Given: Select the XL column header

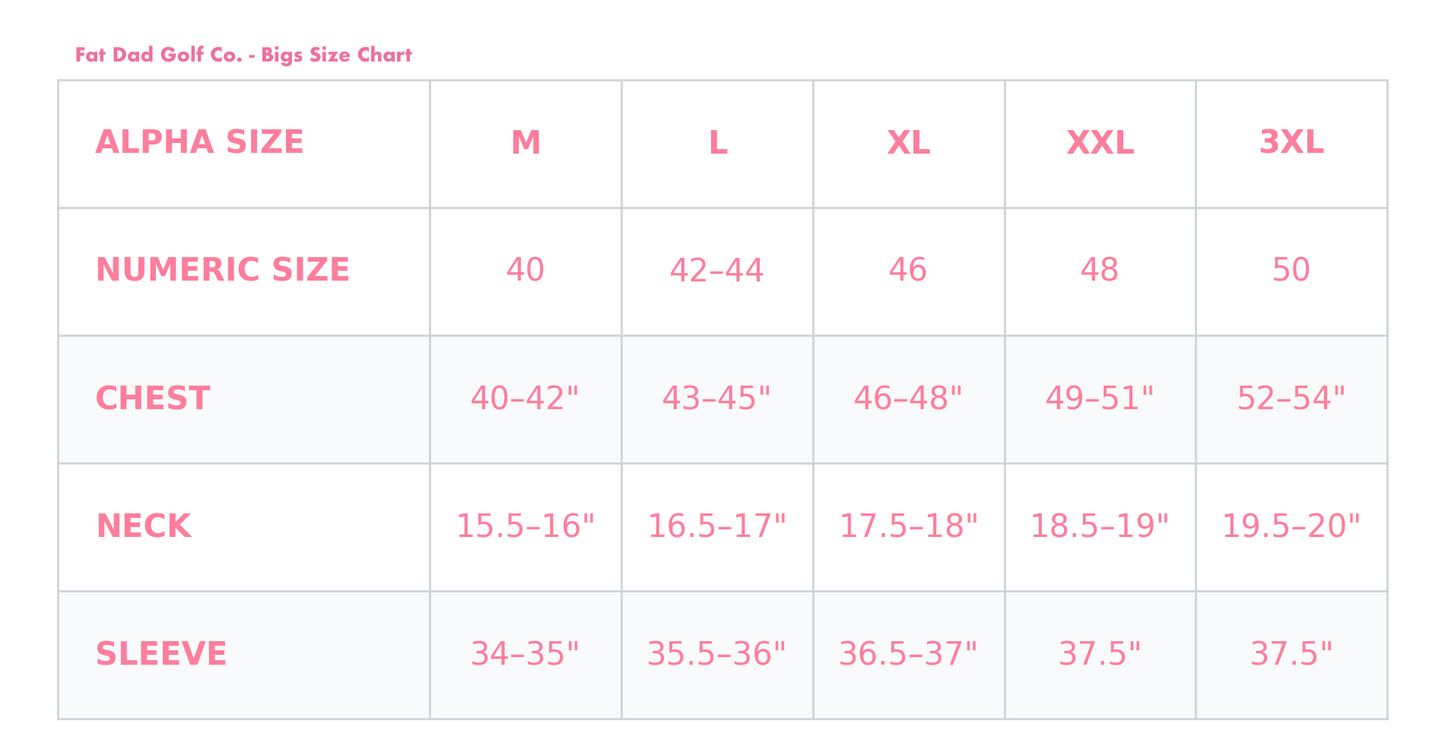Looking at the screenshot, I should pos(908,143).
